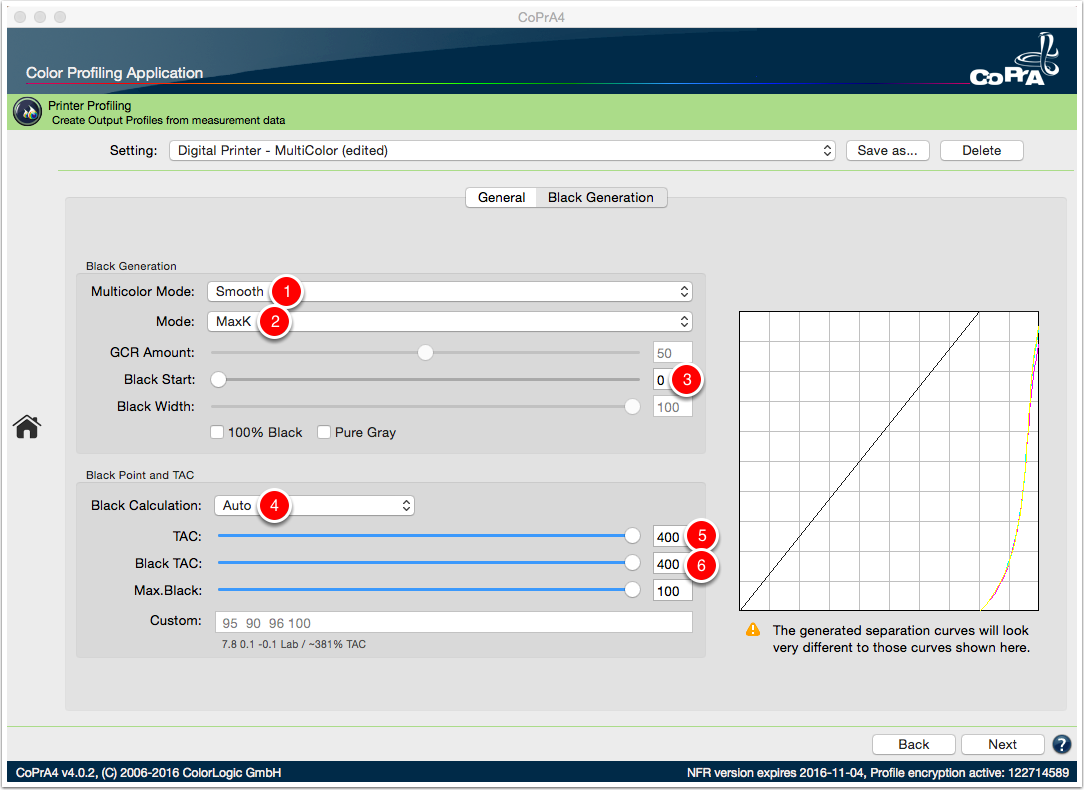1084x790 pixels.
Task: Click the home icon on left sidebar
Action: point(27,426)
